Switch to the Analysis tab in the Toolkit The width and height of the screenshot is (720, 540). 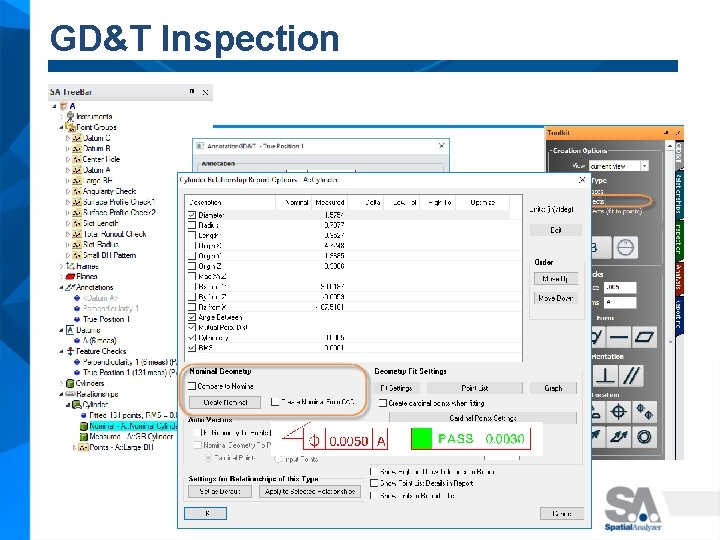(x=678, y=277)
